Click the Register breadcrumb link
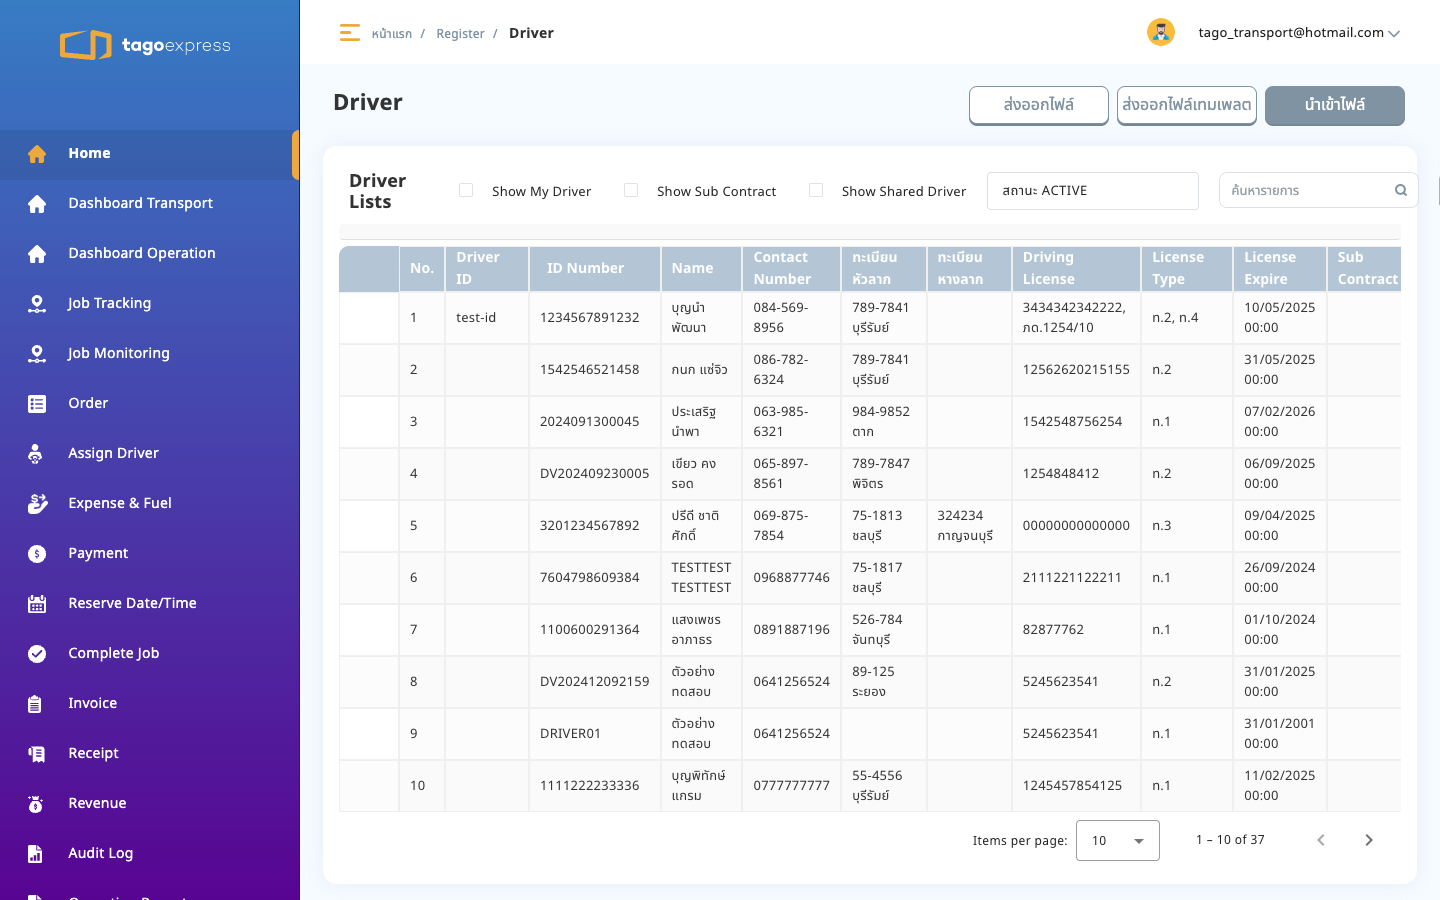The image size is (1440, 900). [x=460, y=34]
